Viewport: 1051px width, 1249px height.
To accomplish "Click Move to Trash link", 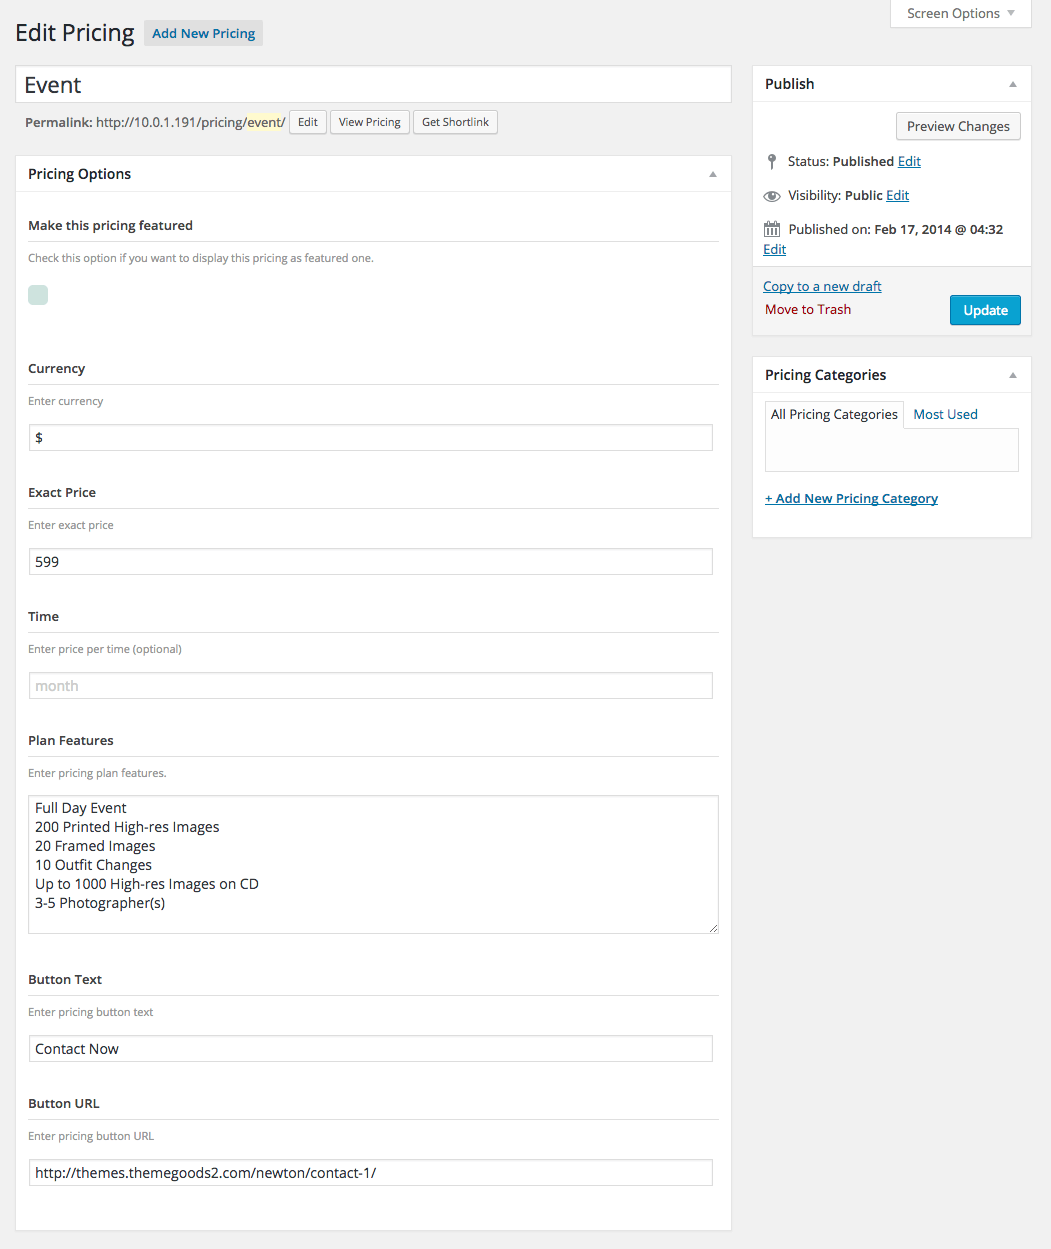I will coord(807,309).
